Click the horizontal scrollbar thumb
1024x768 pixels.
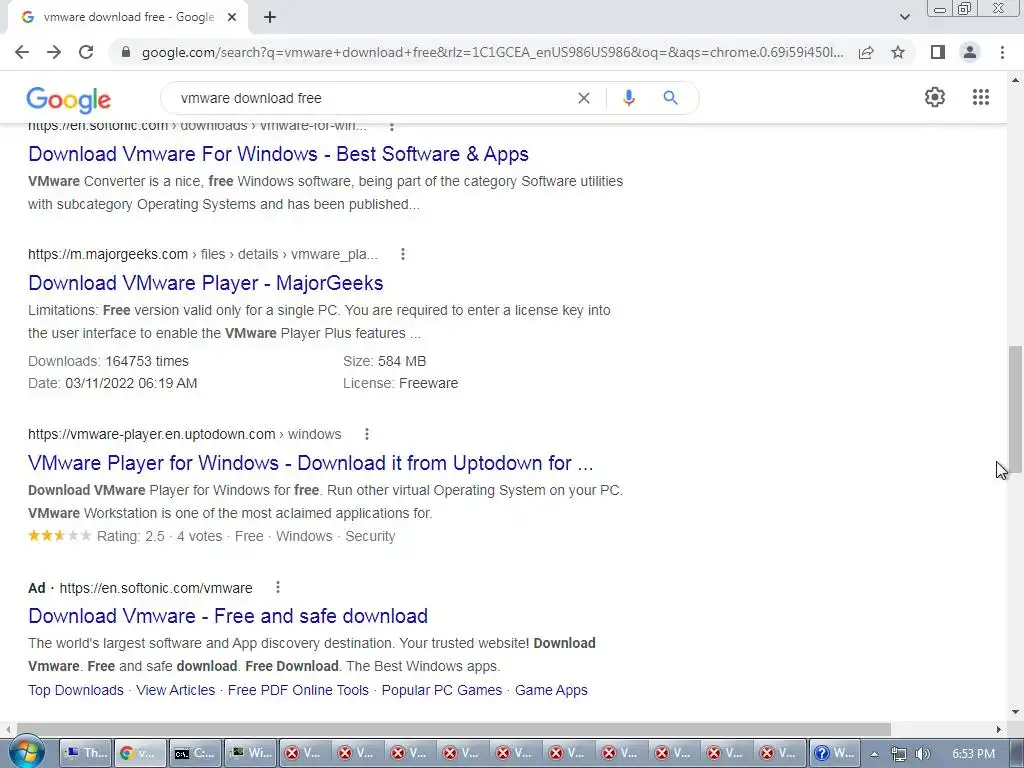pos(454,729)
